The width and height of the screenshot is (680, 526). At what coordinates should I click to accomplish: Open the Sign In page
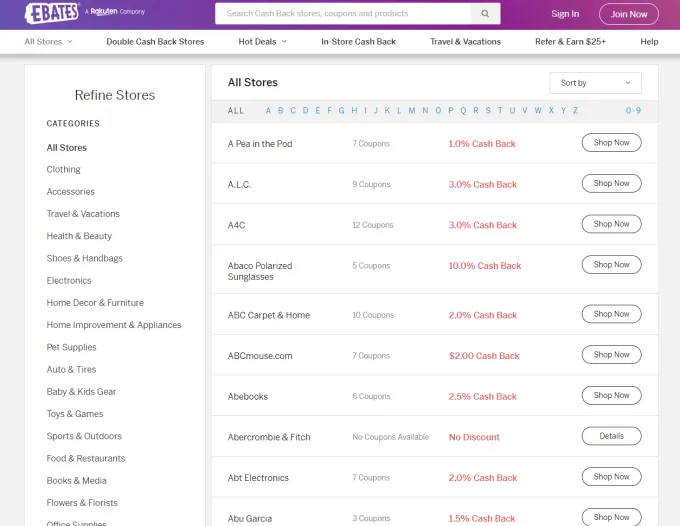coord(565,14)
